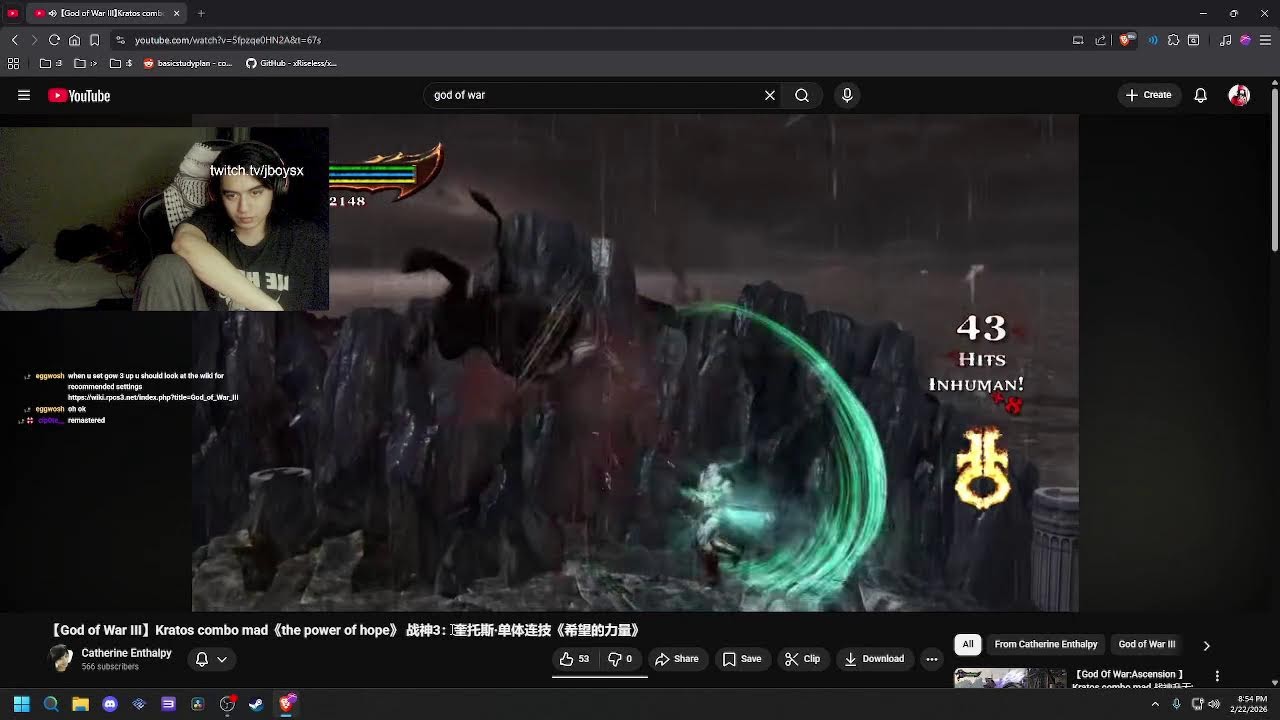Share this page from address bar
This screenshot has width=1280, height=720.
pyautogui.click(x=1101, y=40)
